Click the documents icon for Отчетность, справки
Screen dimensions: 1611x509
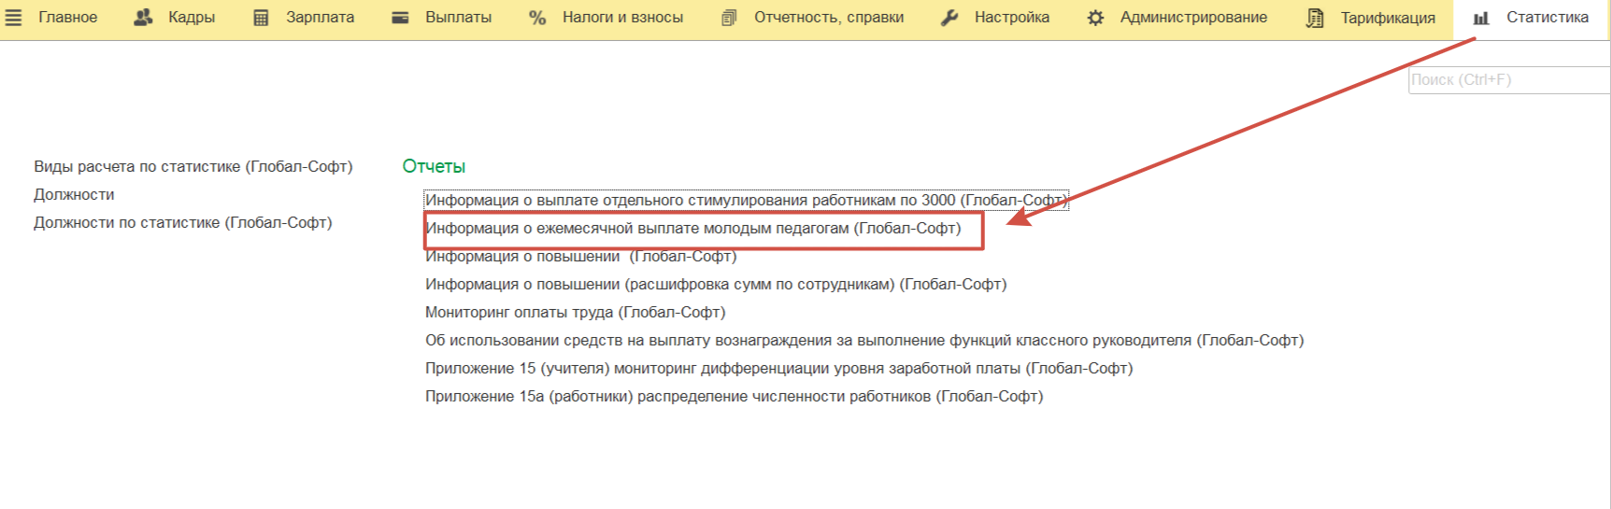coord(729,17)
